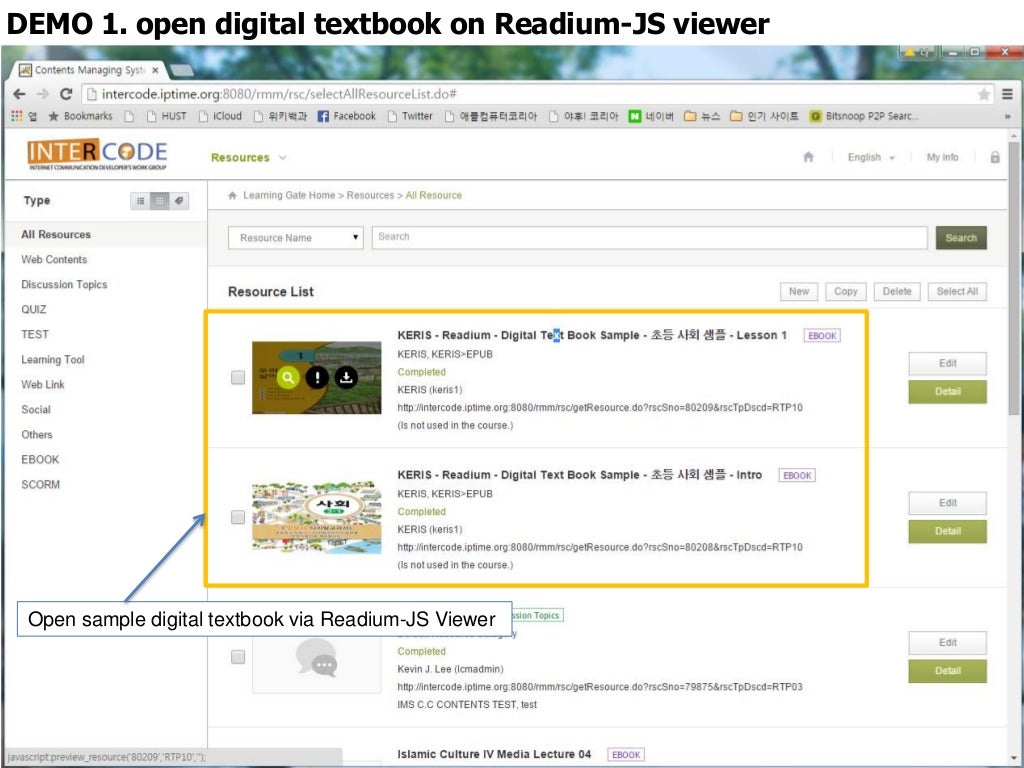
Task: Click Edit for Kevin J. Lee resource
Action: [x=948, y=643]
